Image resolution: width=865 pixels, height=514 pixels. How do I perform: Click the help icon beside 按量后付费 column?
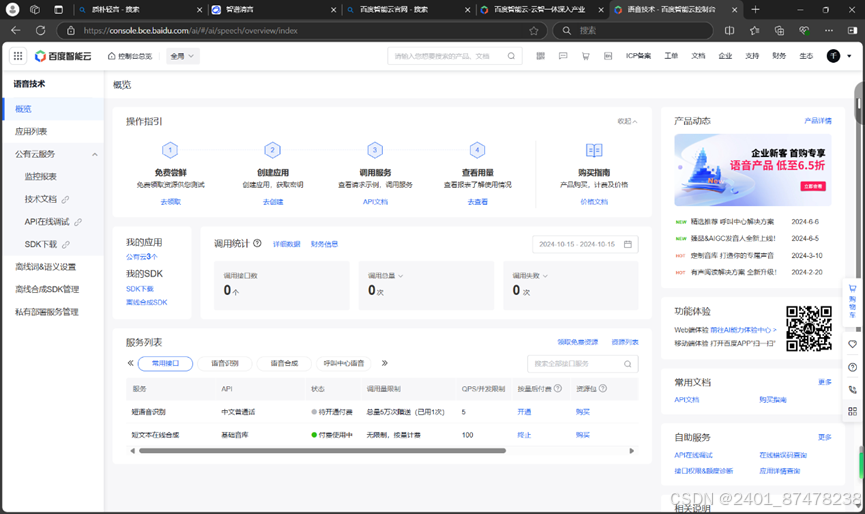tap(558, 388)
